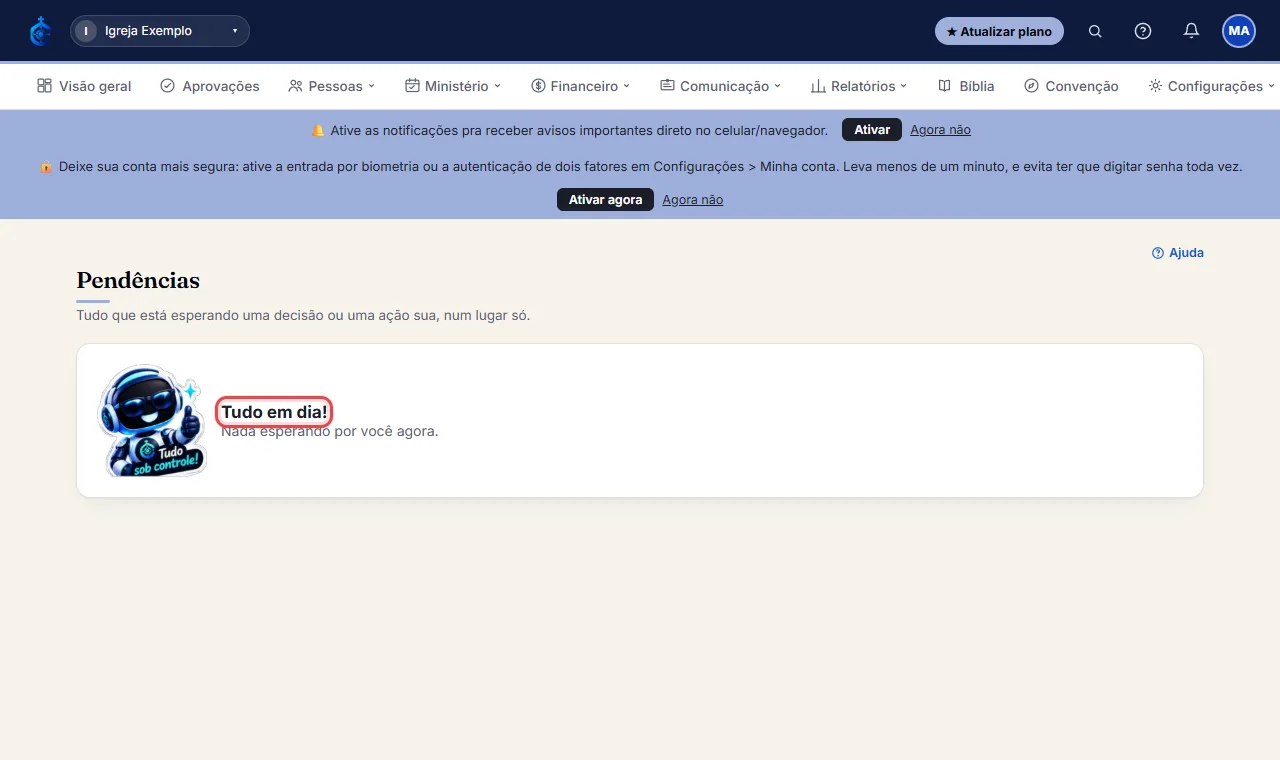This screenshot has width=1280, height=760.
Task: Click the Ajuda question mark icon
Action: click(1158, 253)
